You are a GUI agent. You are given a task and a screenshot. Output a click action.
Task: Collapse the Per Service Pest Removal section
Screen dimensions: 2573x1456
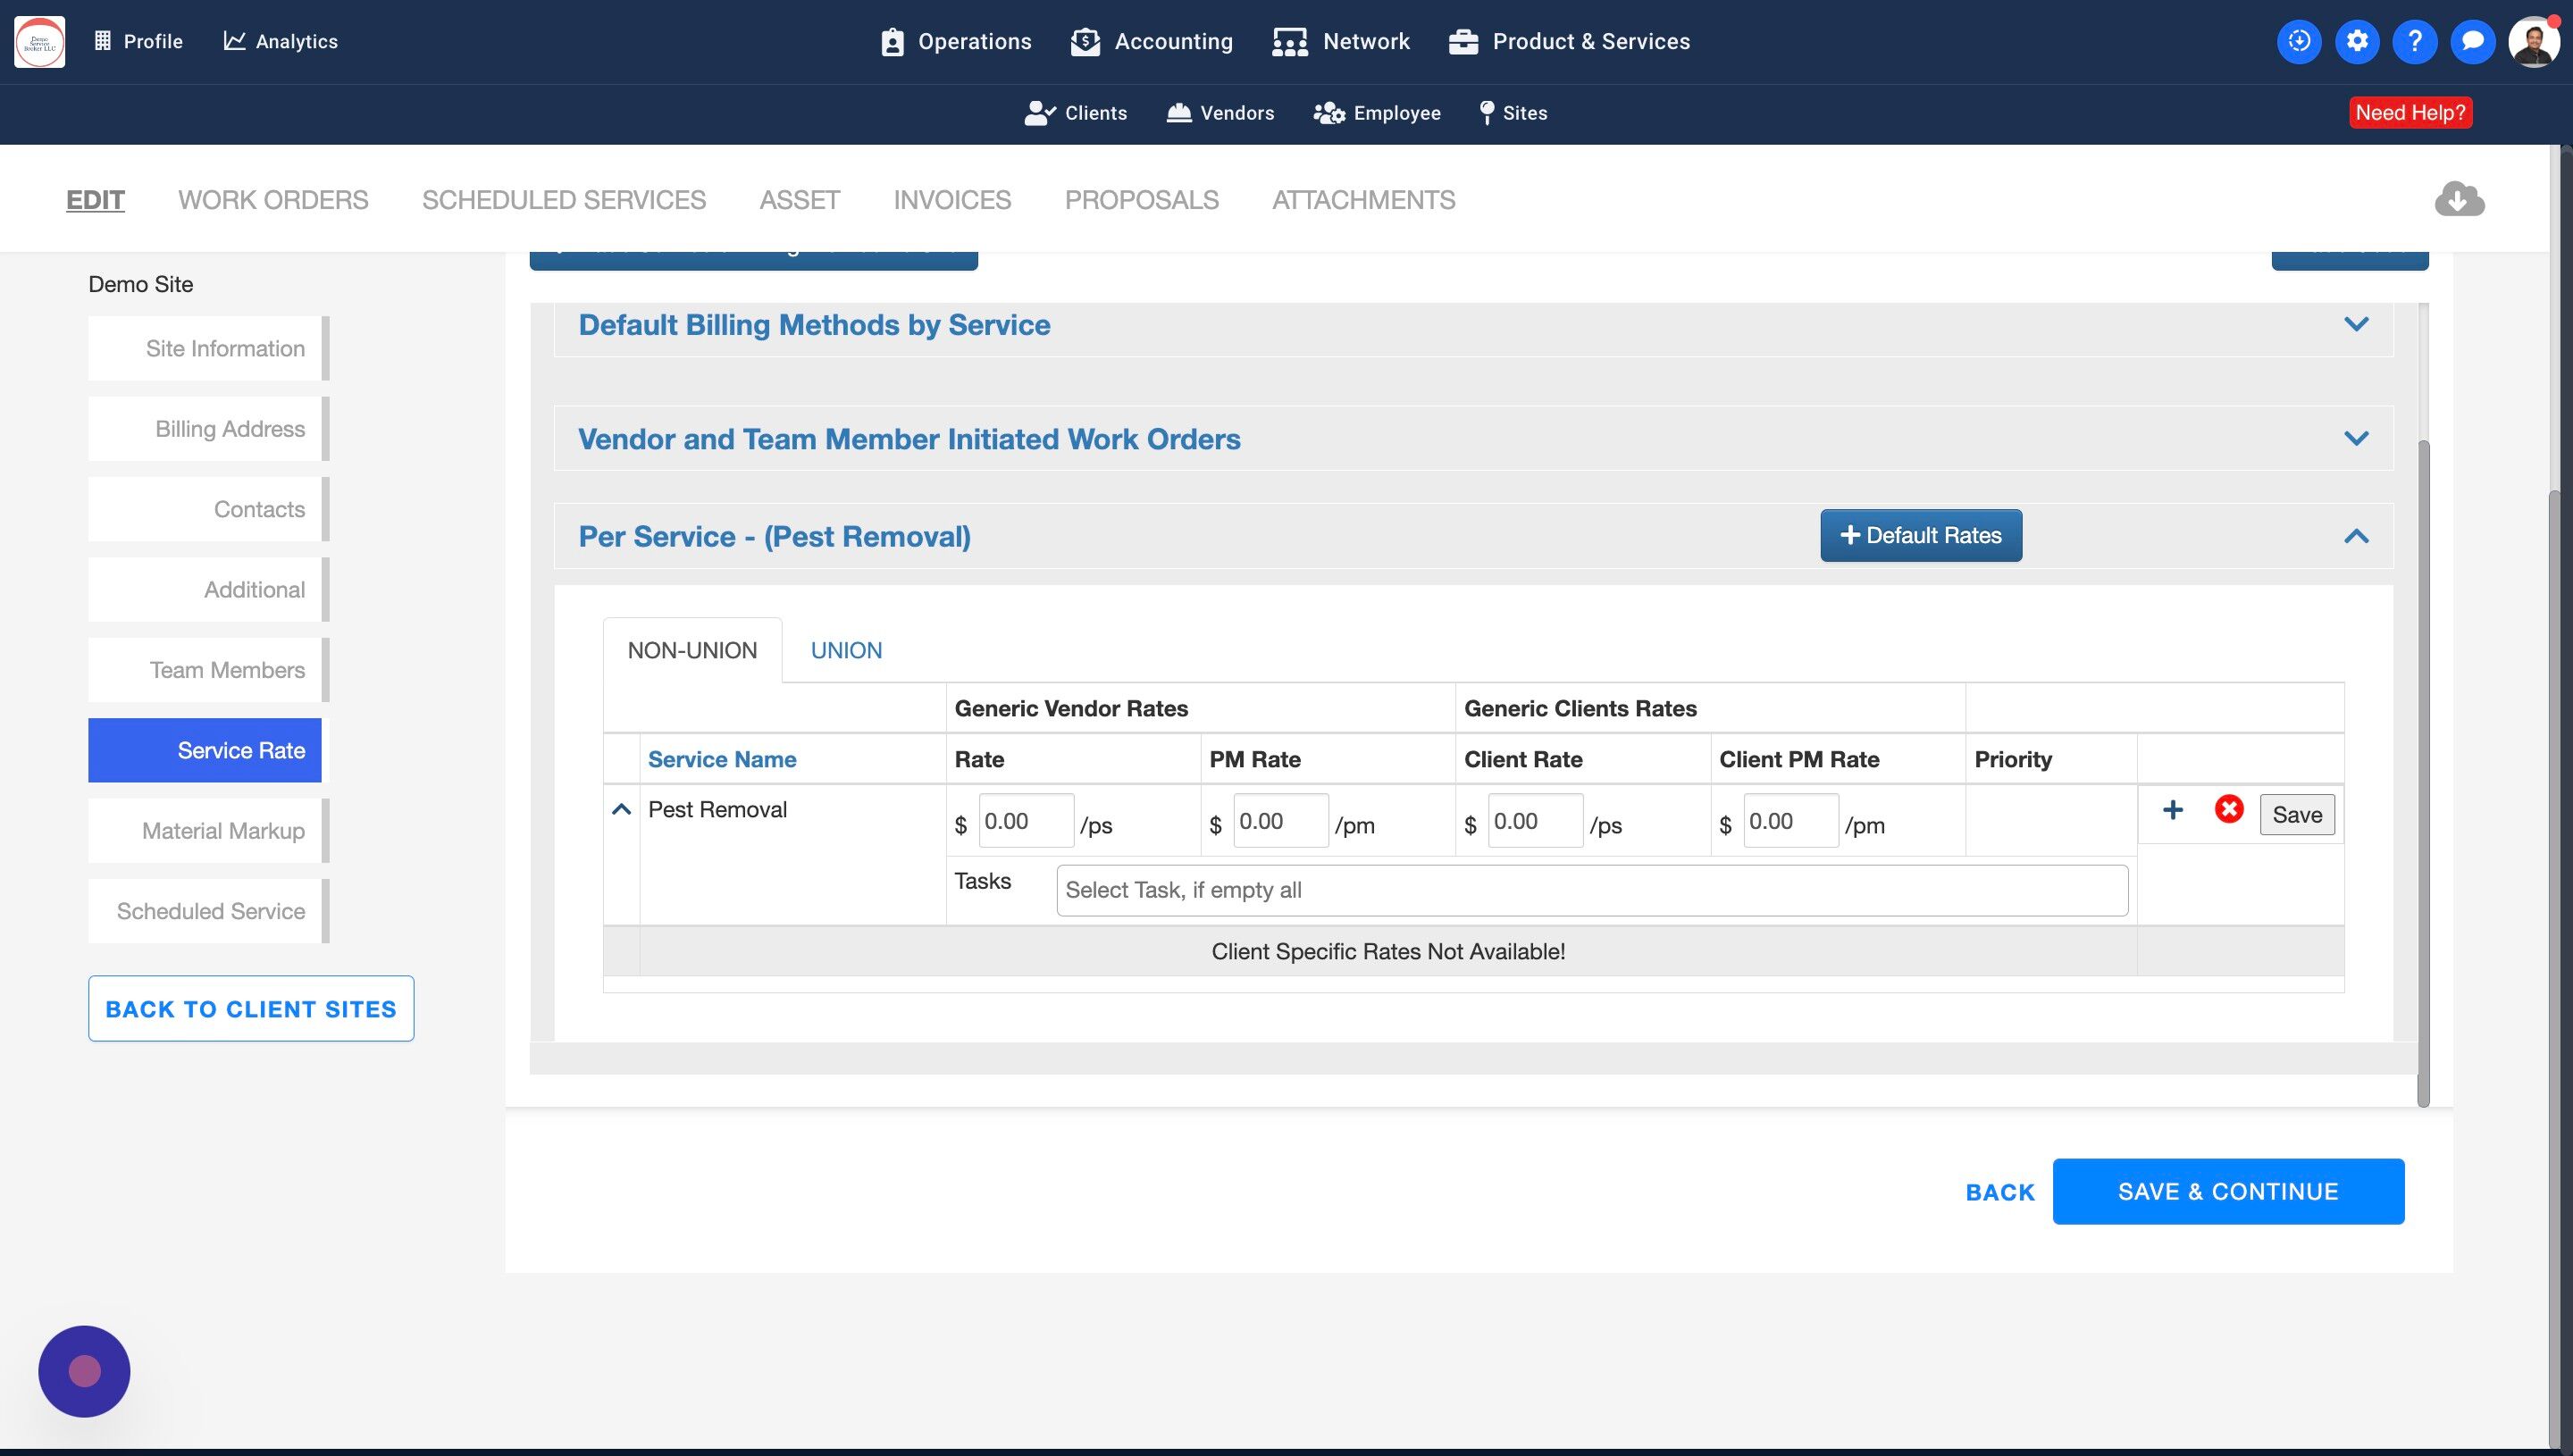pyautogui.click(x=2355, y=537)
